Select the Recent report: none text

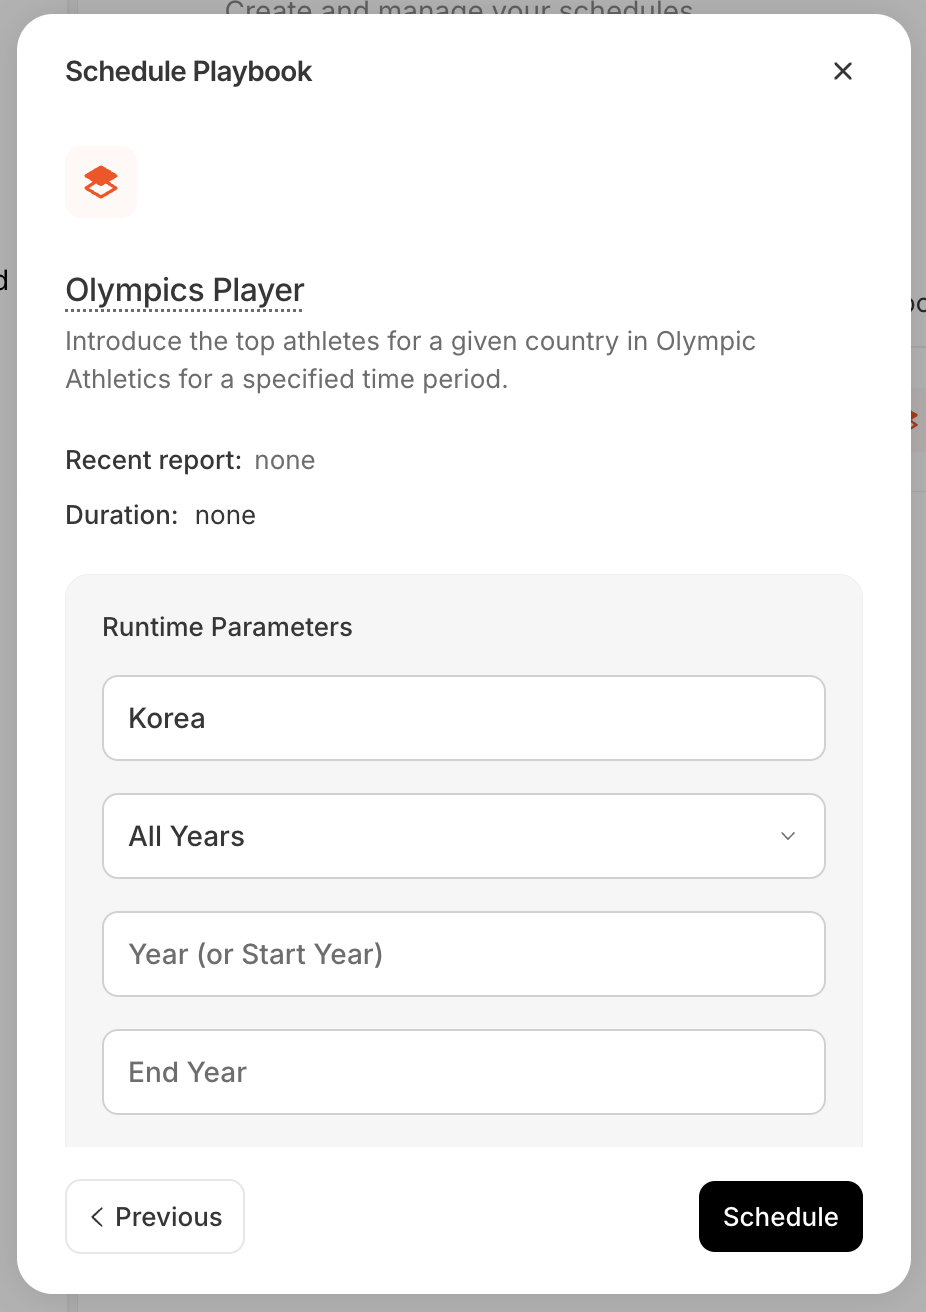point(190,460)
